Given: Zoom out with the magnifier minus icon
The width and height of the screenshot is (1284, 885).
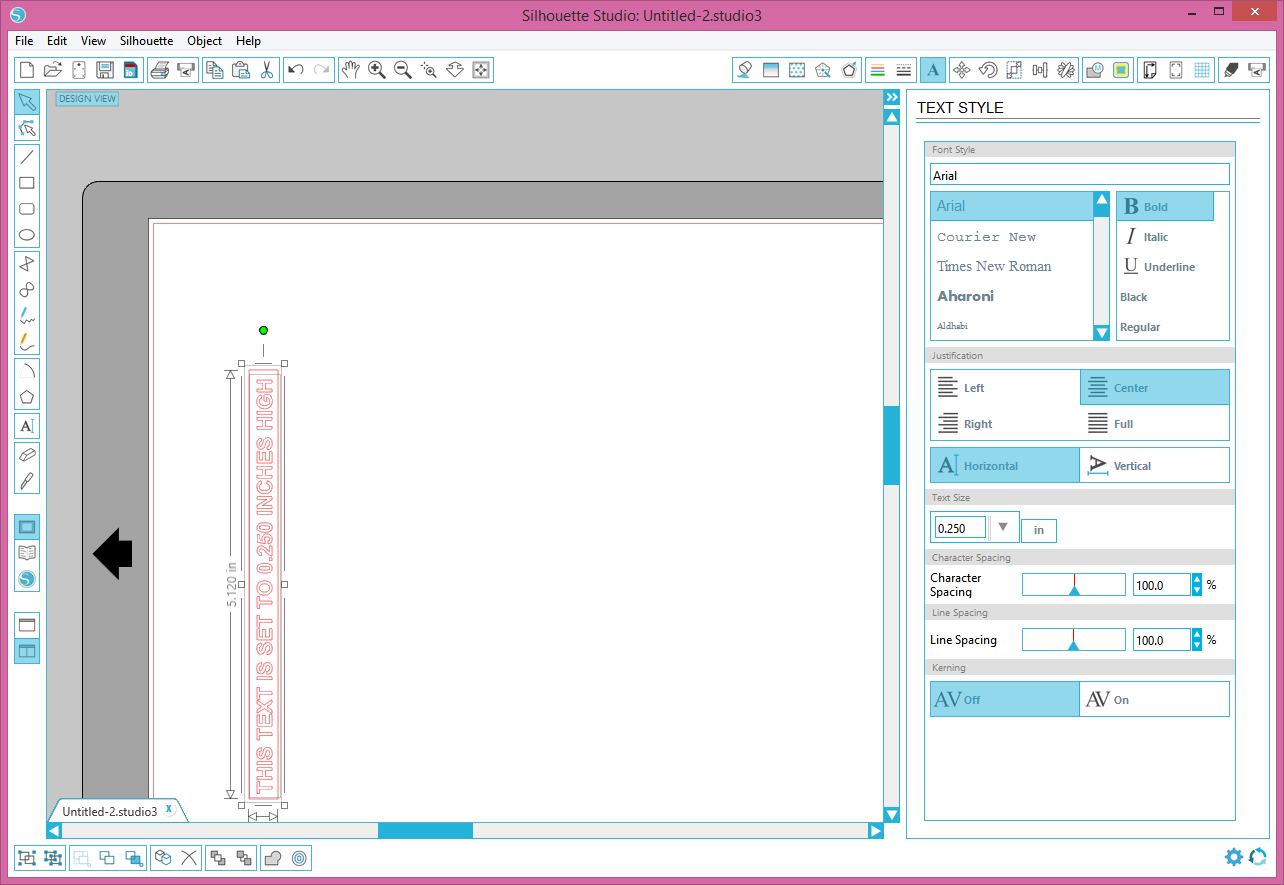Looking at the screenshot, I should [402, 70].
